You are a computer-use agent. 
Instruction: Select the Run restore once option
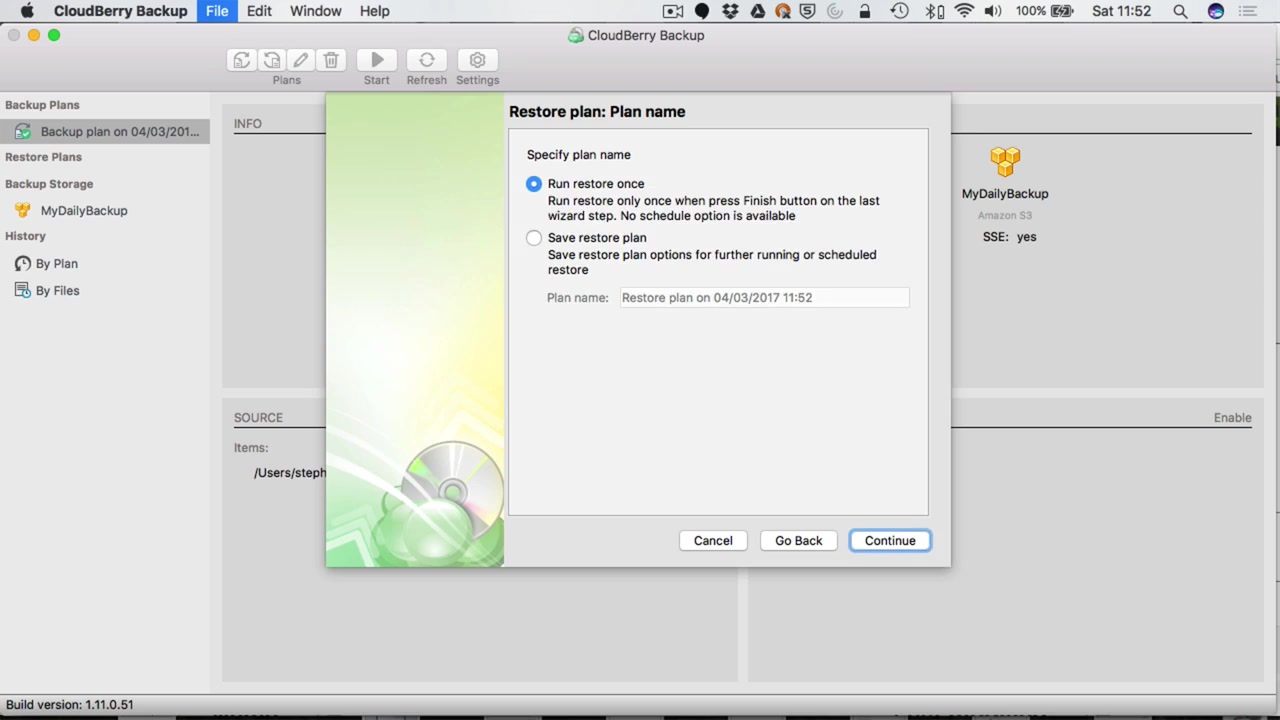pyautogui.click(x=534, y=184)
